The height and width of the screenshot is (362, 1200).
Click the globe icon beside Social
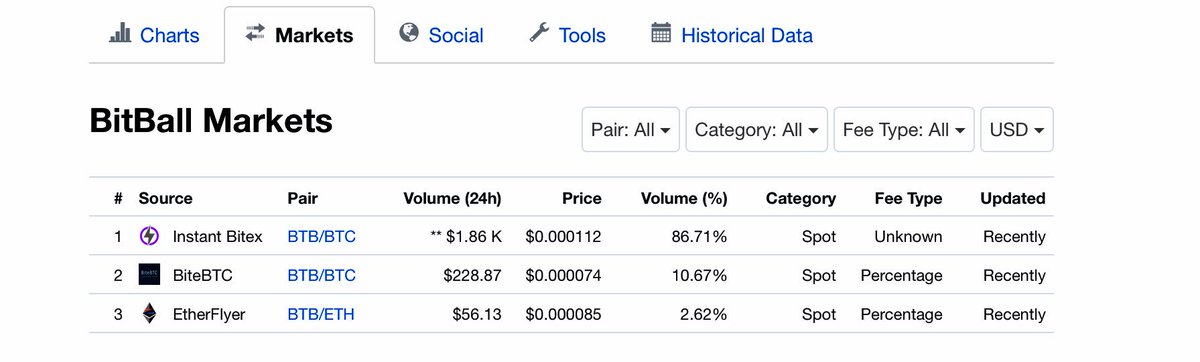(x=408, y=33)
